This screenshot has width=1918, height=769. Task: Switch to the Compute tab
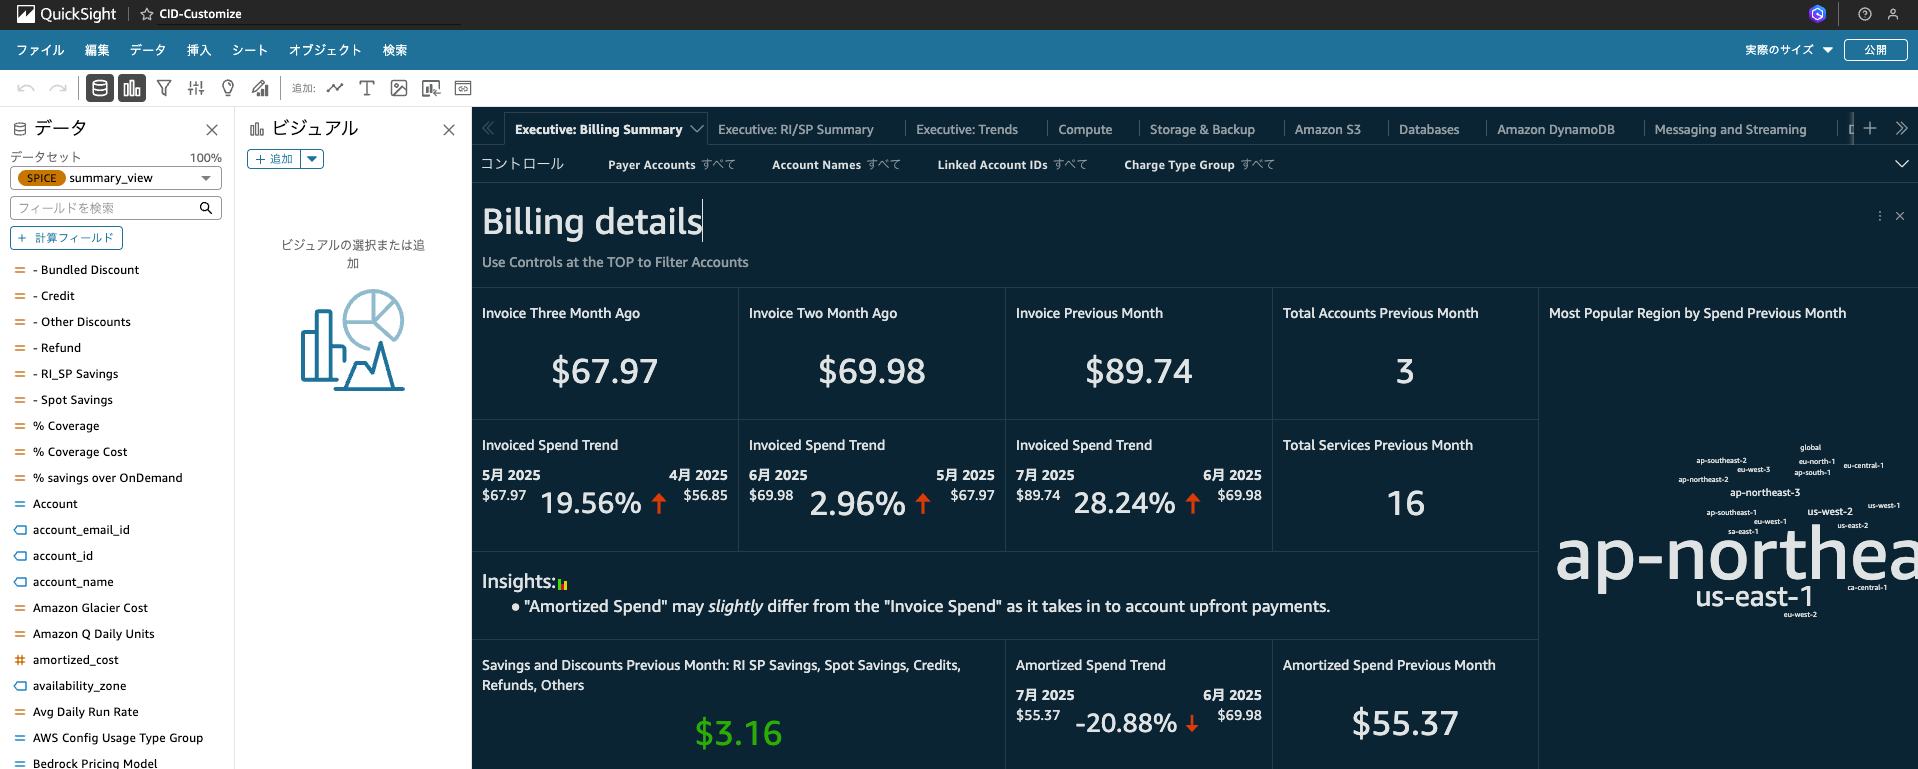coord(1085,129)
